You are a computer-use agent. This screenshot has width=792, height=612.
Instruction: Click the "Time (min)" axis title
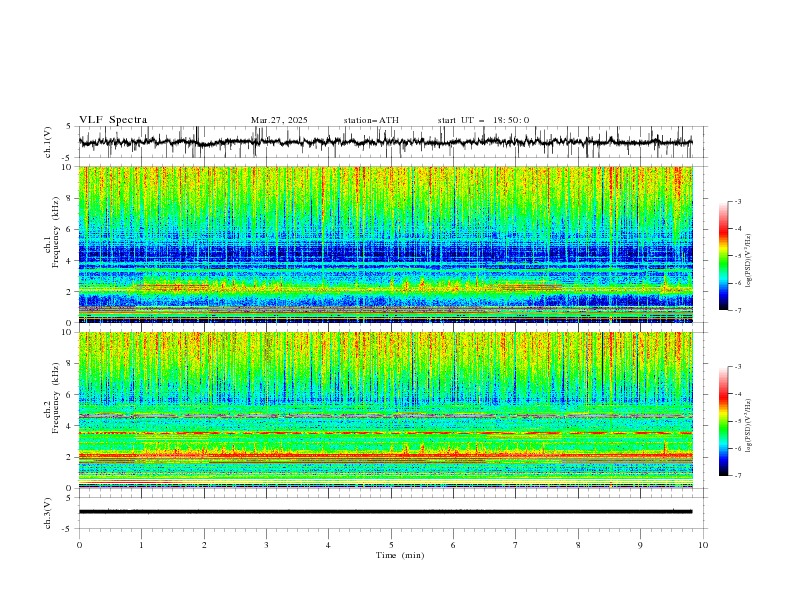pyautogui.click(x=400, y=555)
